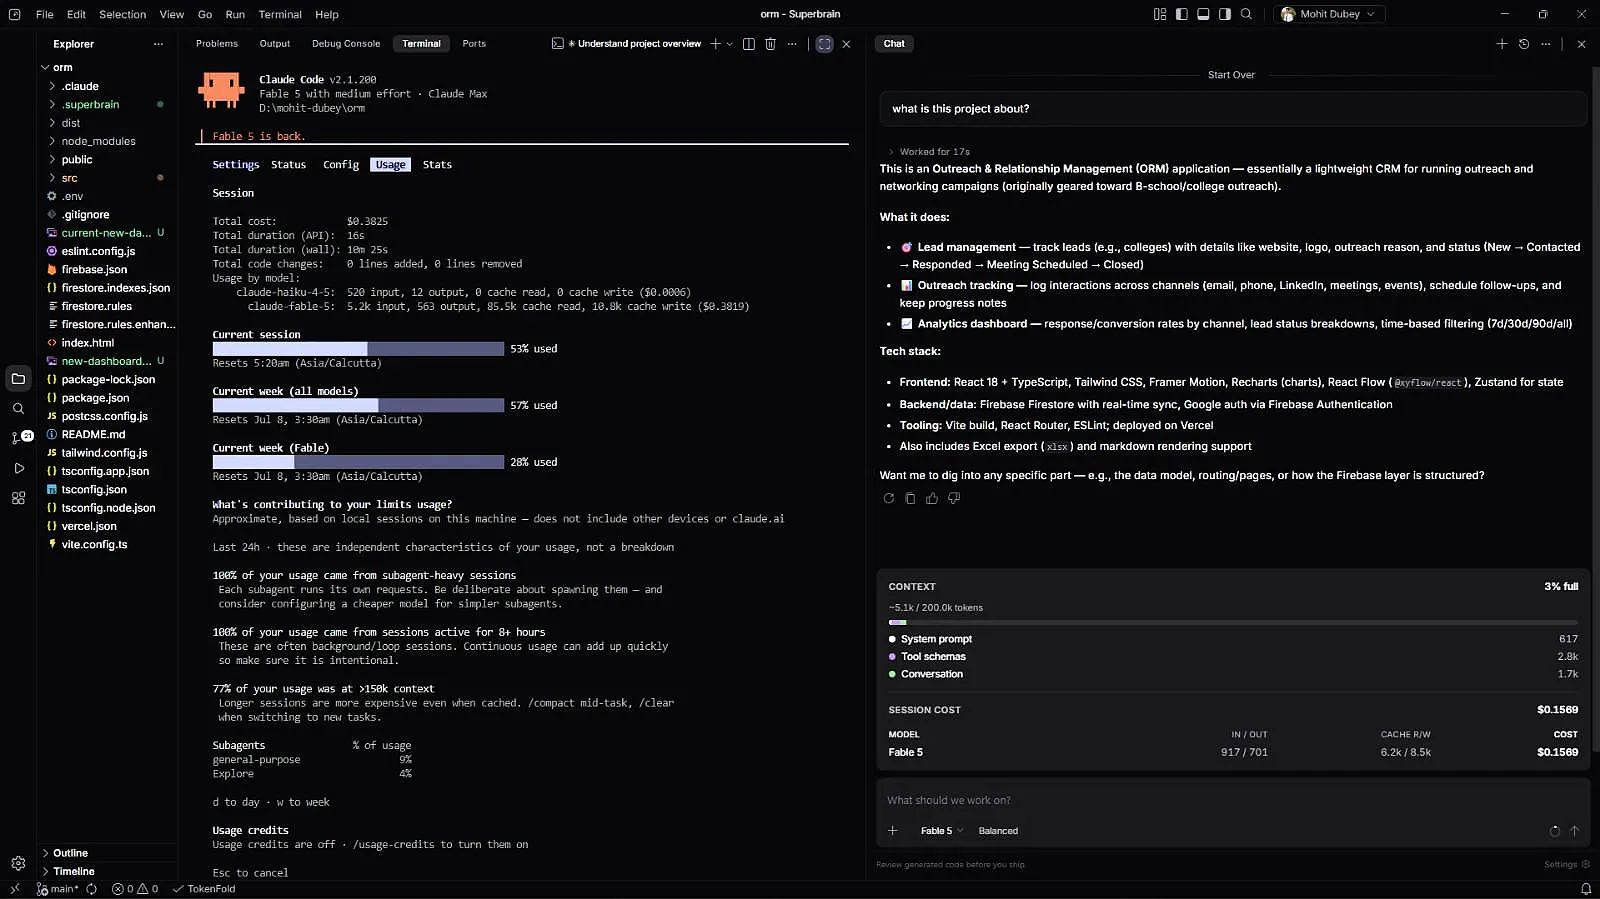
Task: Click the Balanced mode button in chat input
Action: click(998, 831)
